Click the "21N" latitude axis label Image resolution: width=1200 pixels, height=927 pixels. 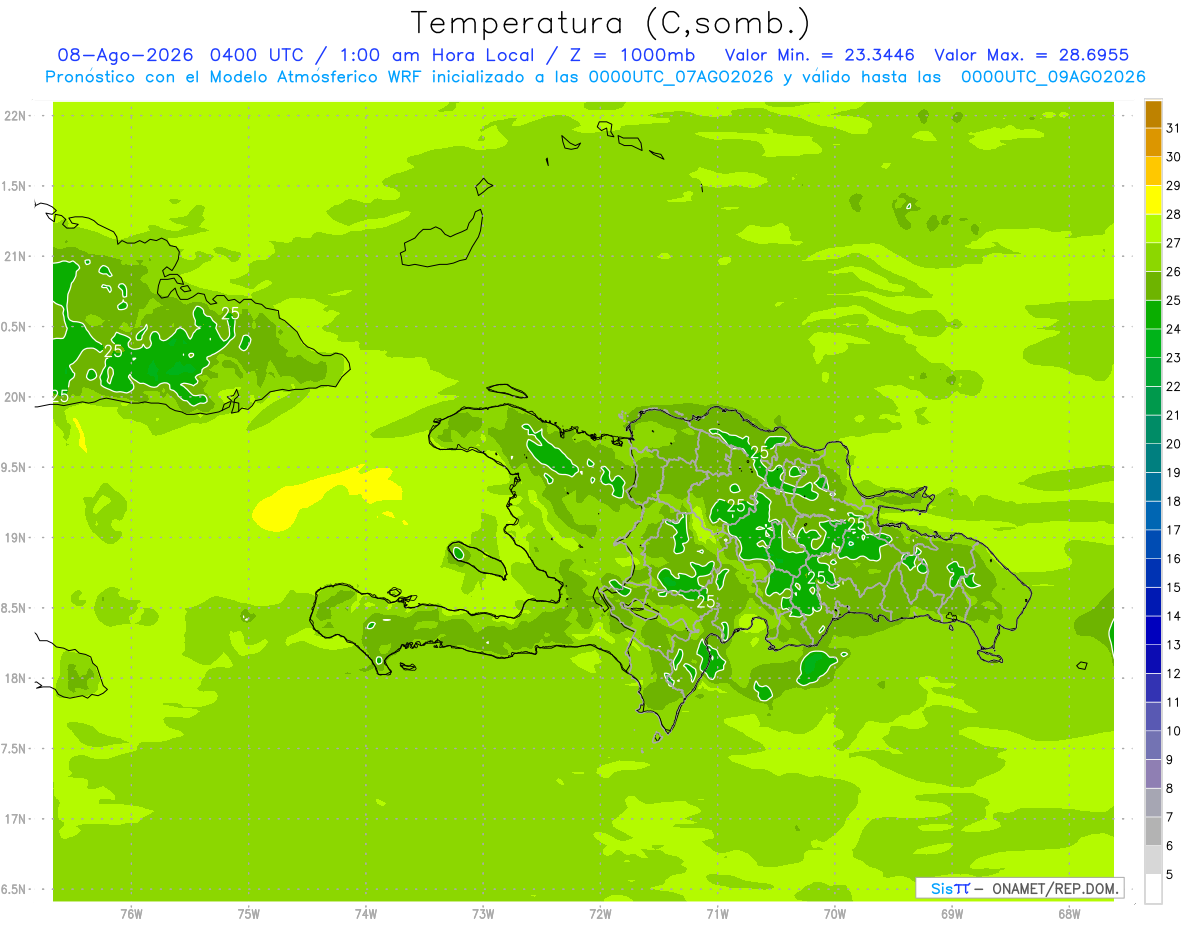17,256
